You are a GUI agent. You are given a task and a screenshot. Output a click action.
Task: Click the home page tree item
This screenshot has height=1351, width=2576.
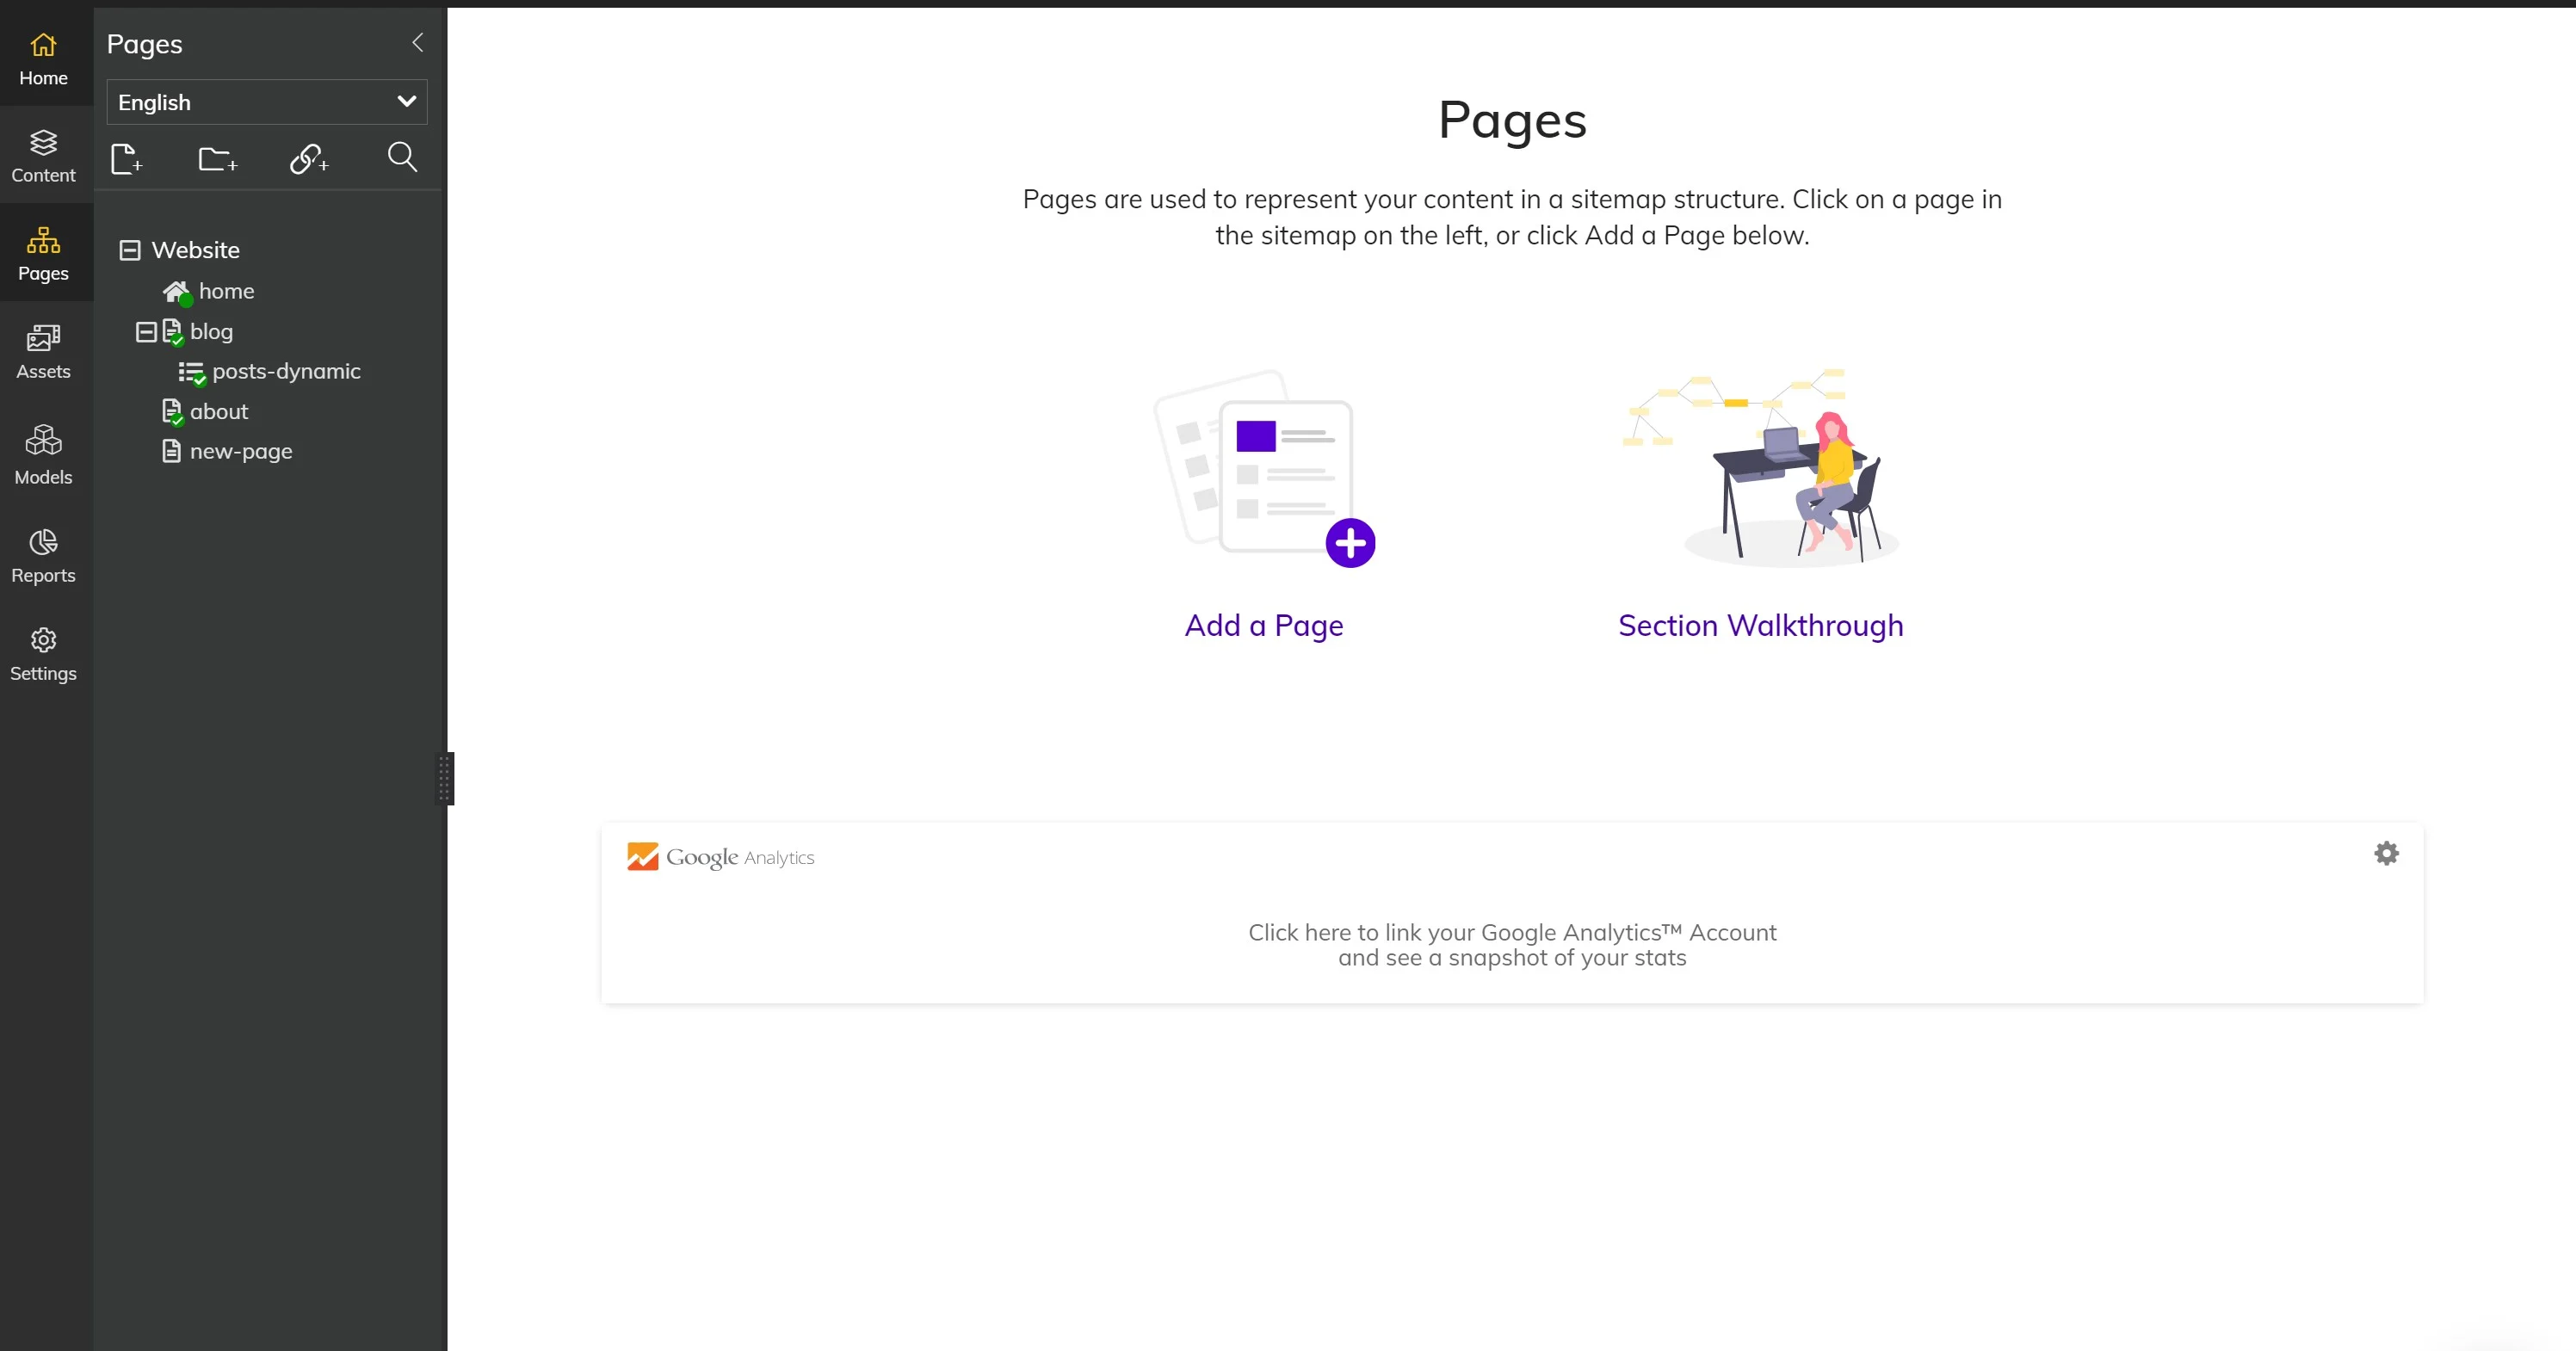[225, 290]
